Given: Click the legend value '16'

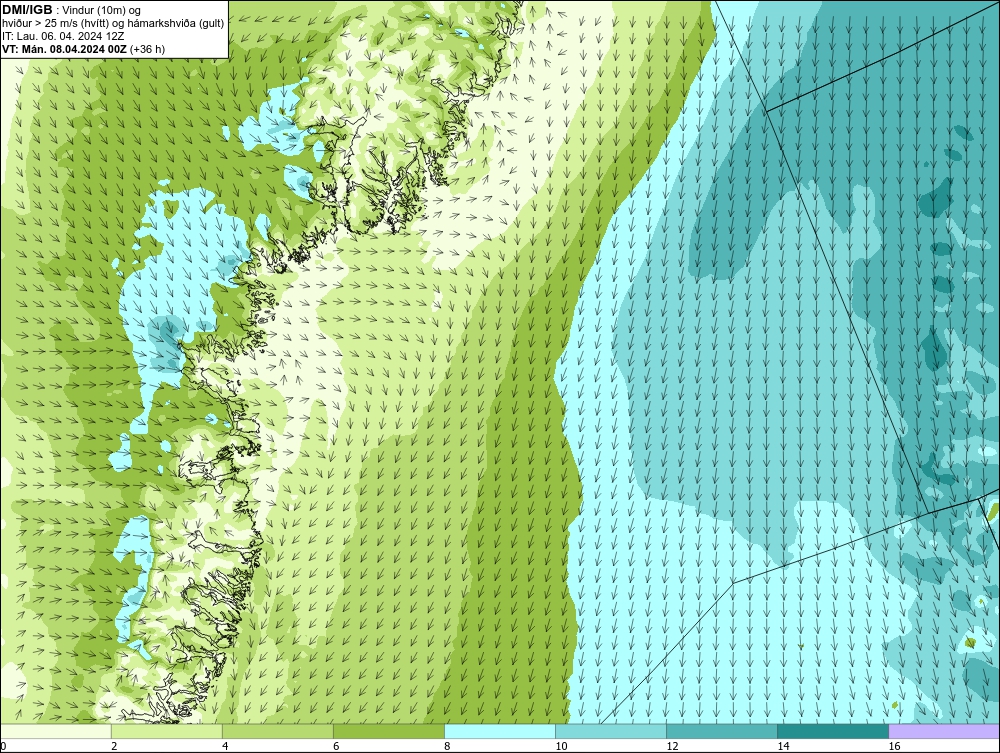Looking at the screenshot, I should point(895,746).
